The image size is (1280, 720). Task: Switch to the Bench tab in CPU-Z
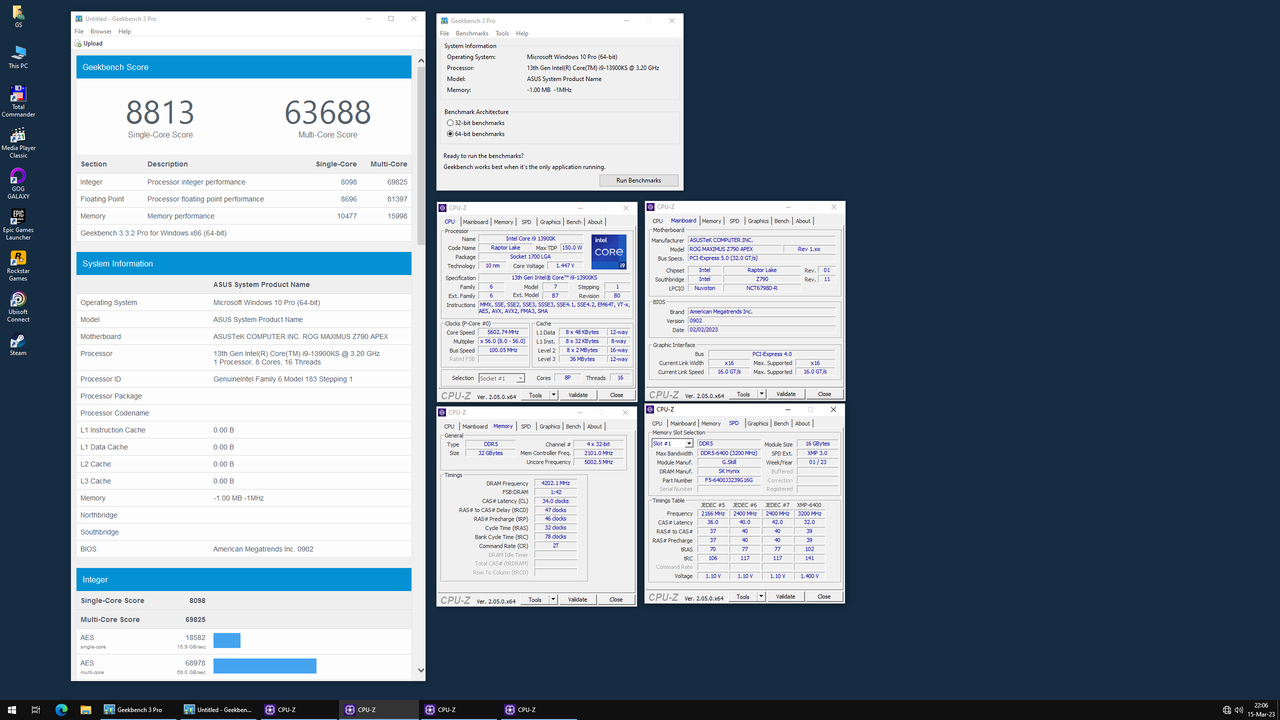tap(573, 222)
